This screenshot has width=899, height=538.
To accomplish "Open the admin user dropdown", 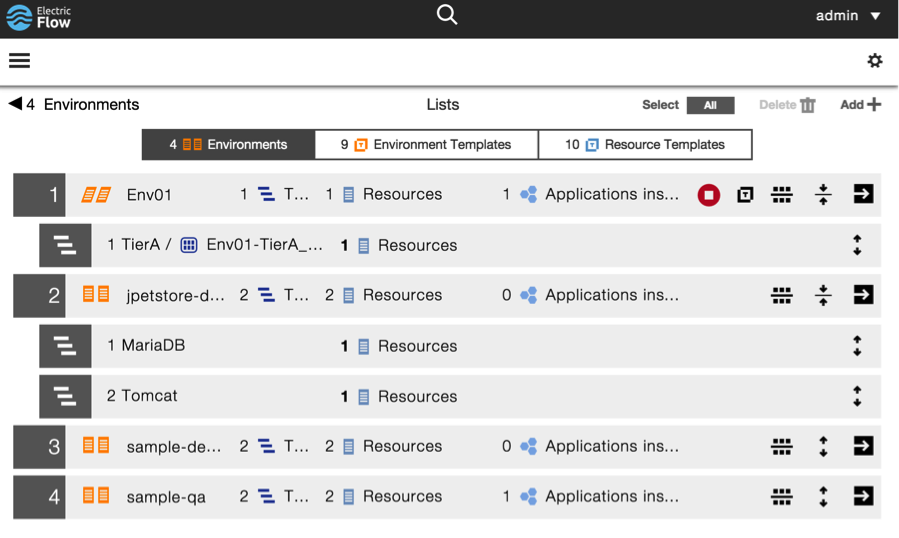I will [x=848, y=16].
